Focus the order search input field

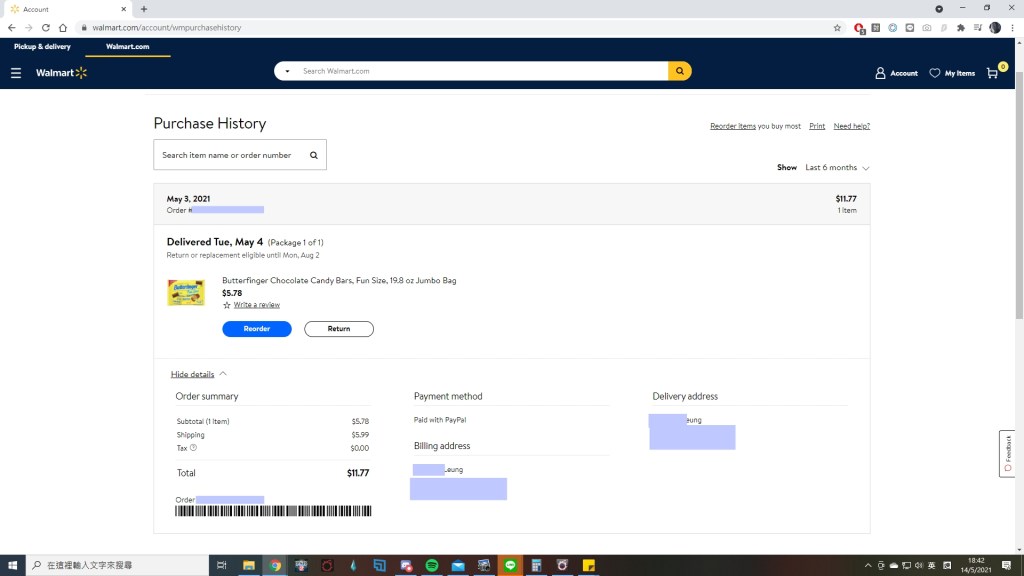pos(230,155)
